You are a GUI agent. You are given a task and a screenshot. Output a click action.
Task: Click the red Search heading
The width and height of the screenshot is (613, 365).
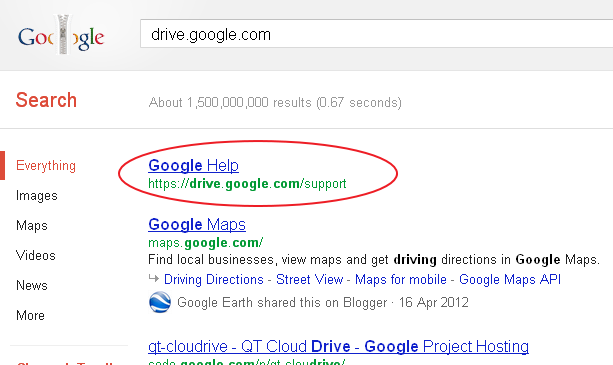[x=46, y=100]
